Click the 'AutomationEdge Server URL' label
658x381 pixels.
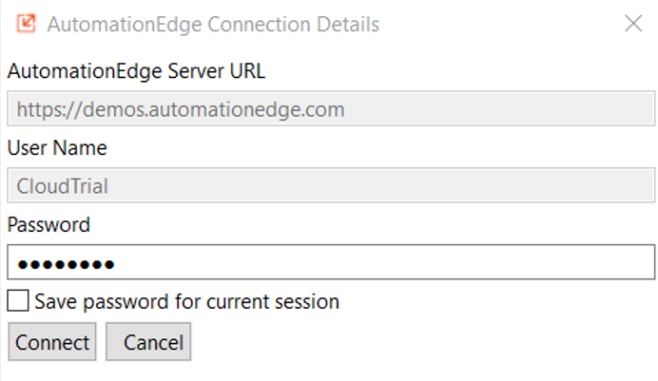point(136,71)
